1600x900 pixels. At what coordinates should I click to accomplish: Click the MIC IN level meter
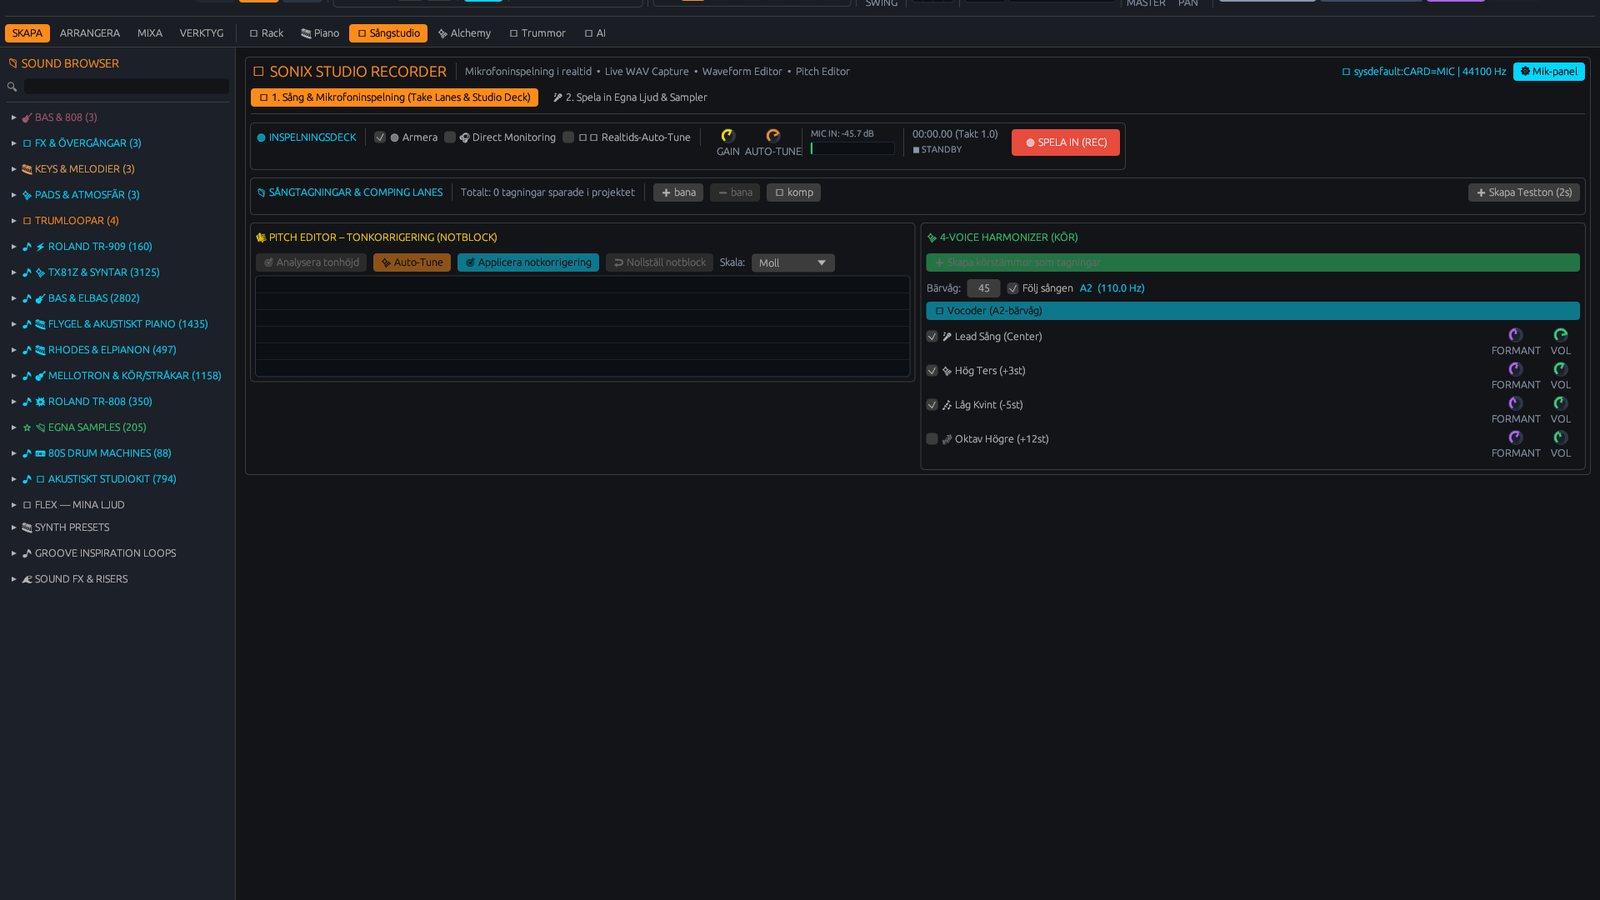pos(852,148)
